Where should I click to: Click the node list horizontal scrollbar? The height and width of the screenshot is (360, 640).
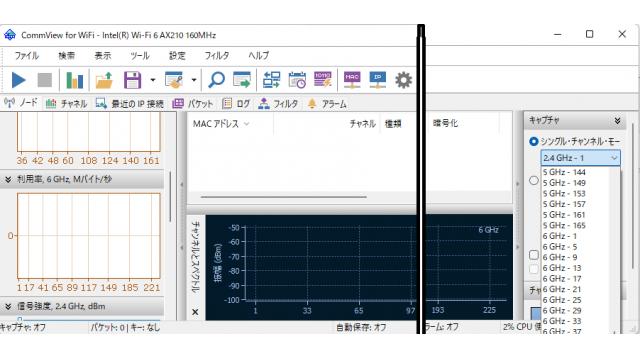(x=284, y=197)
